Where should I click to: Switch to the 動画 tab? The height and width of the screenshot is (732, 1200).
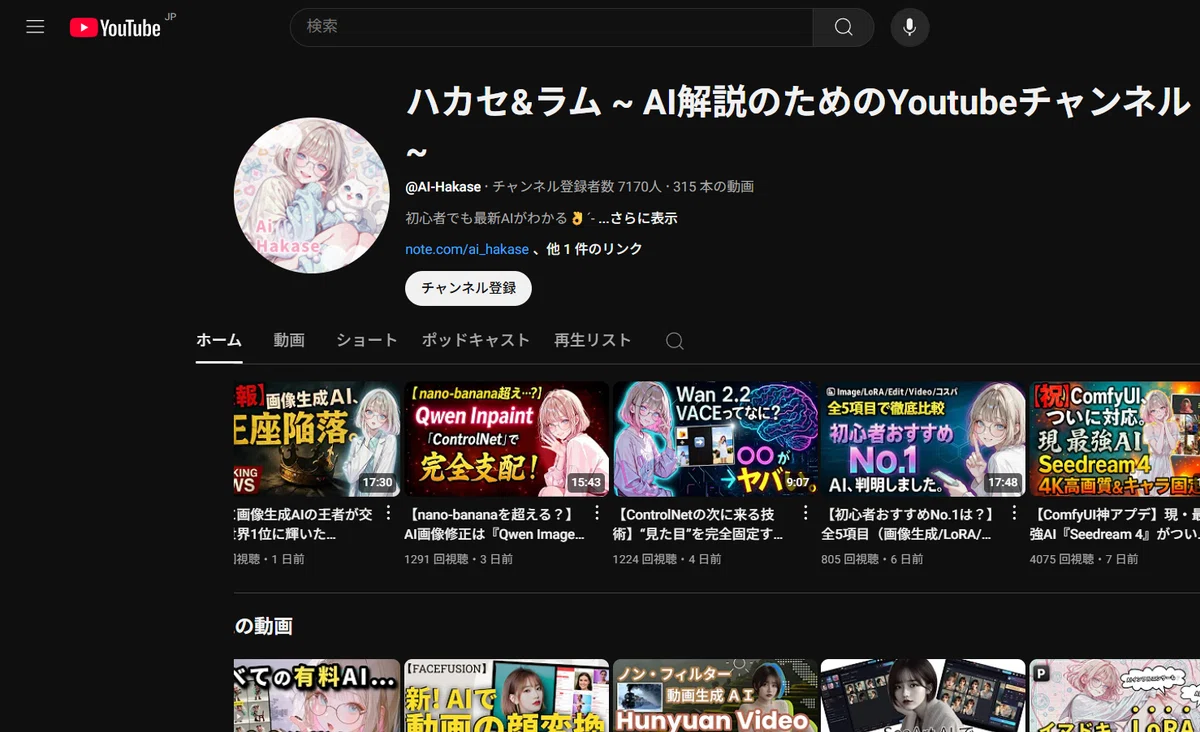[x=289, y=340]
